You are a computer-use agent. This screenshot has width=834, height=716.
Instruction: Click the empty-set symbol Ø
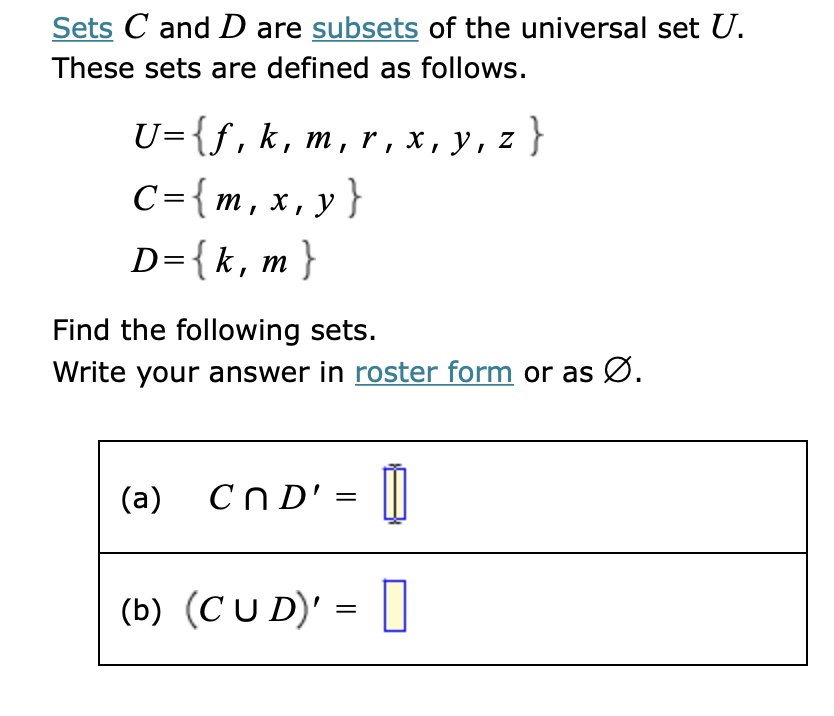617,370
